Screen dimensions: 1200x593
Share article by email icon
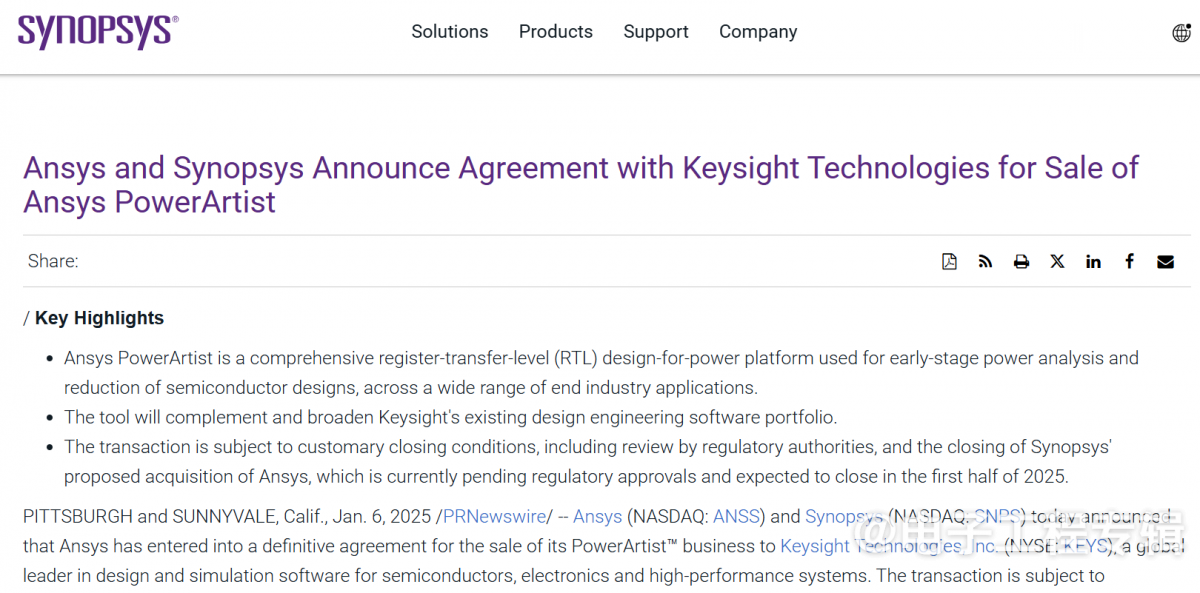[1165, 261]
